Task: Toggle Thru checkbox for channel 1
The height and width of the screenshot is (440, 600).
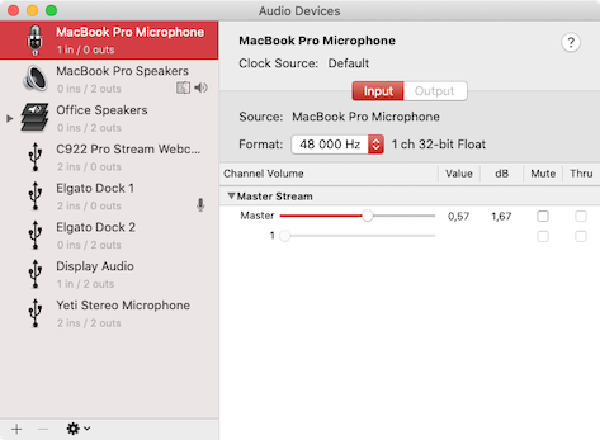Action: tap(581, 236)
